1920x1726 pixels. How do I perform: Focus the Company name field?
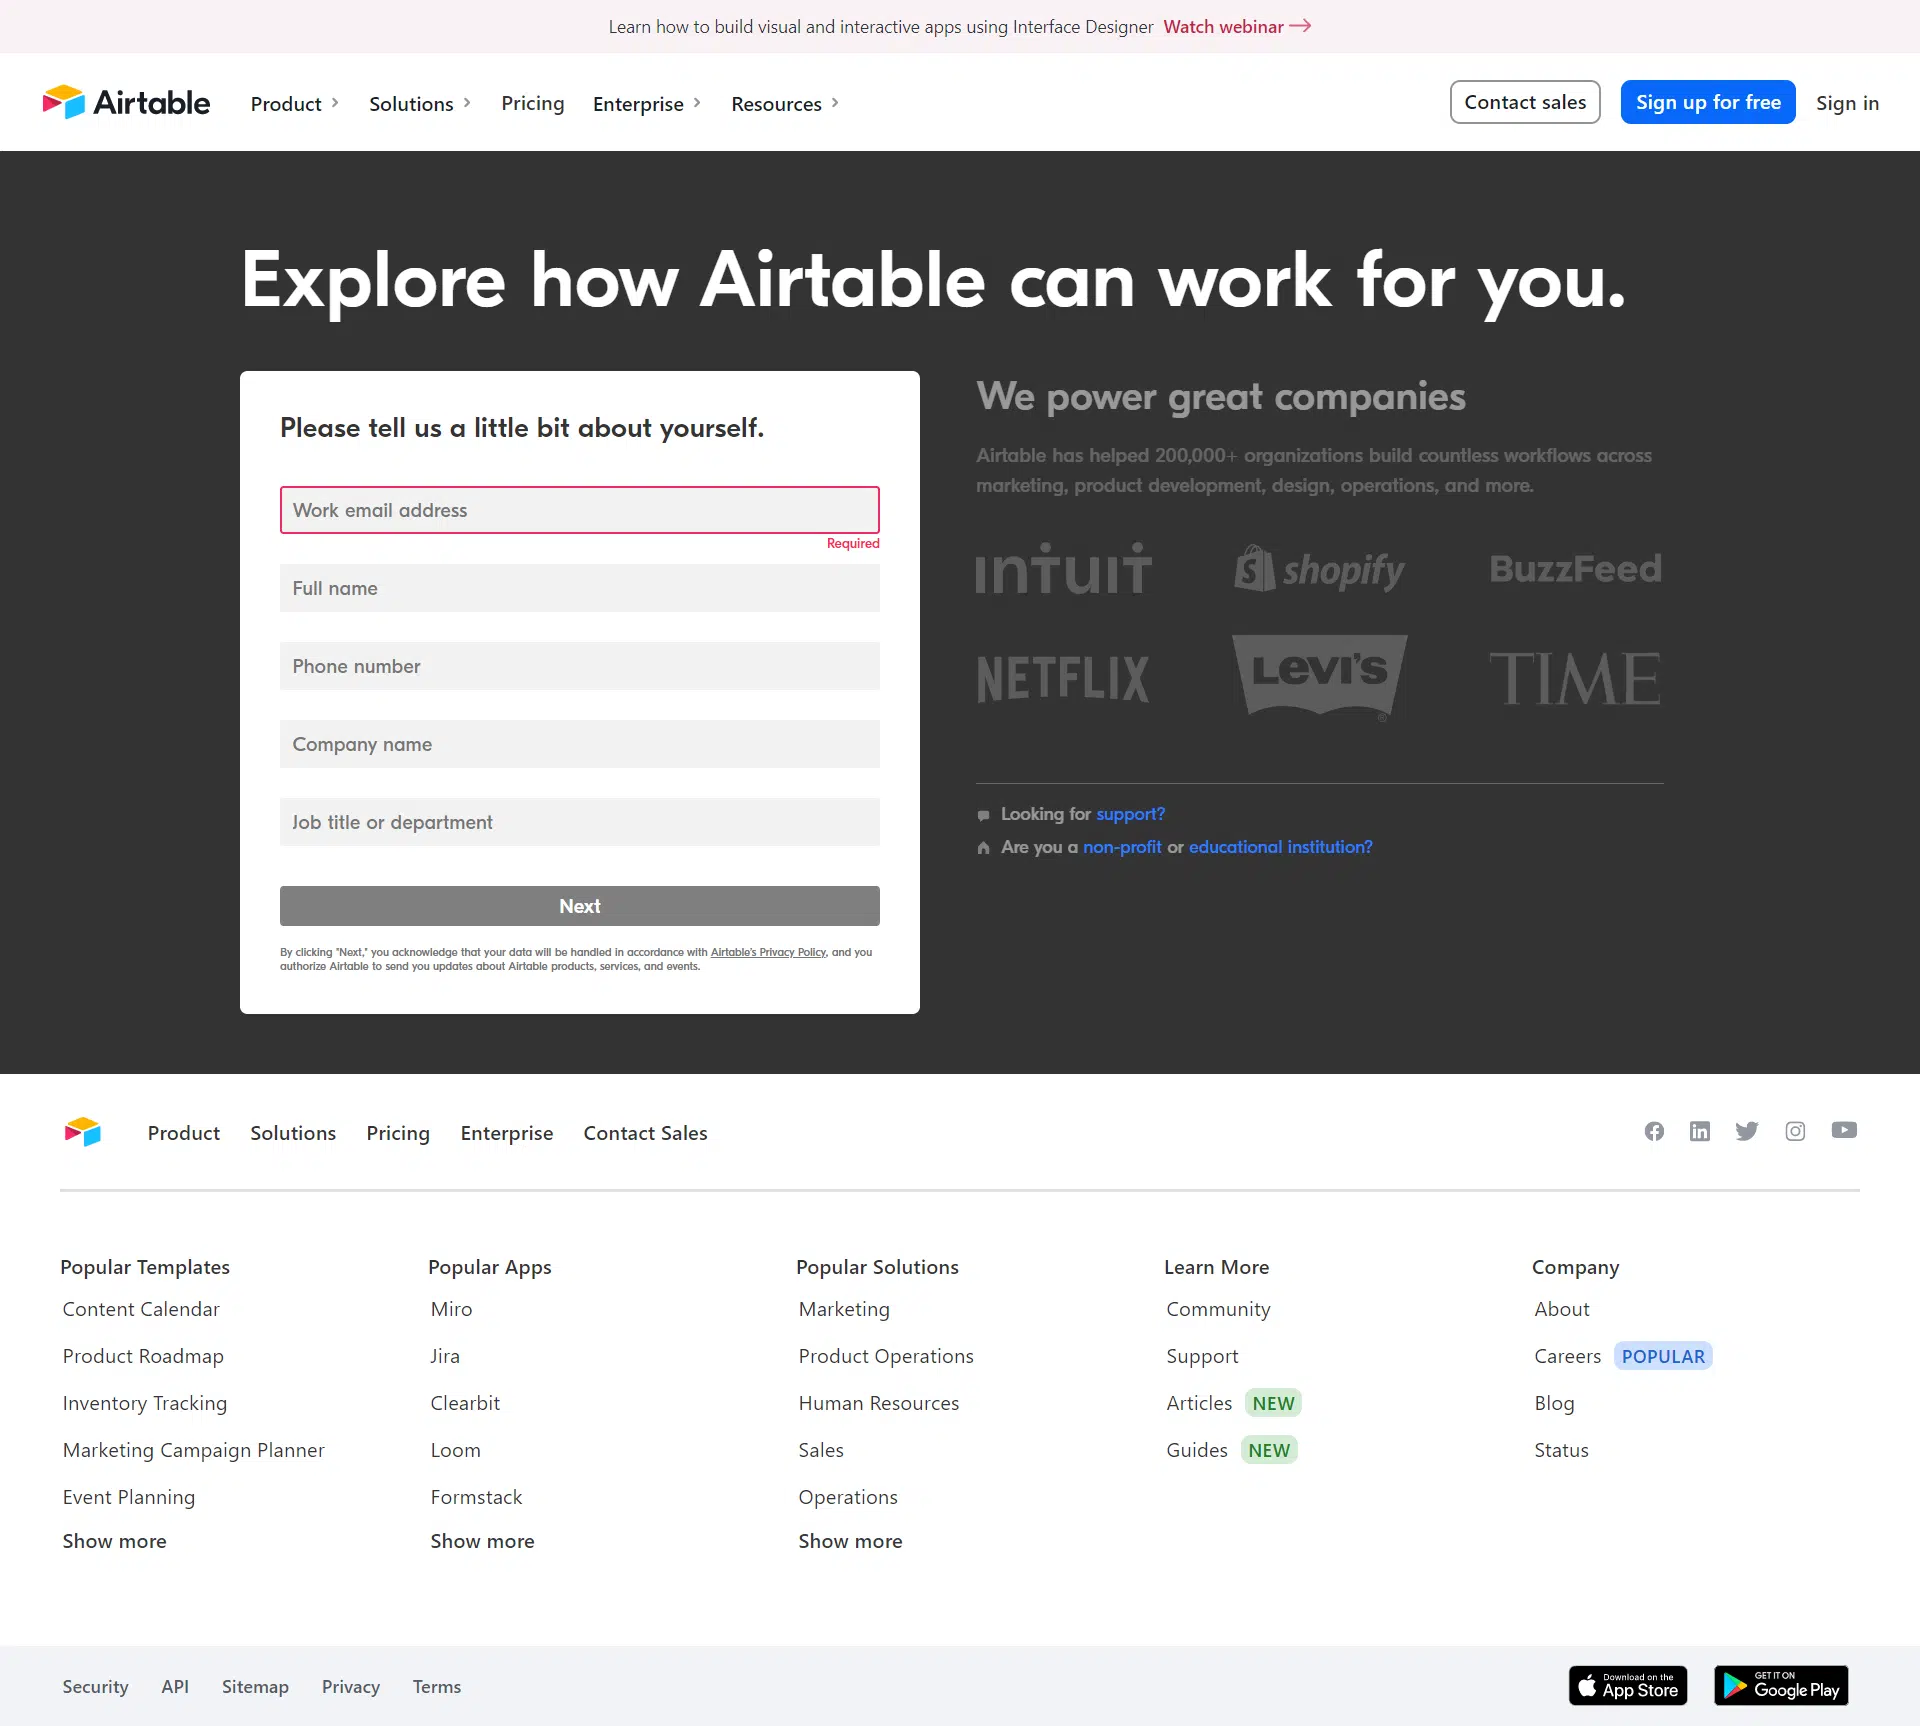click(580, 744)
